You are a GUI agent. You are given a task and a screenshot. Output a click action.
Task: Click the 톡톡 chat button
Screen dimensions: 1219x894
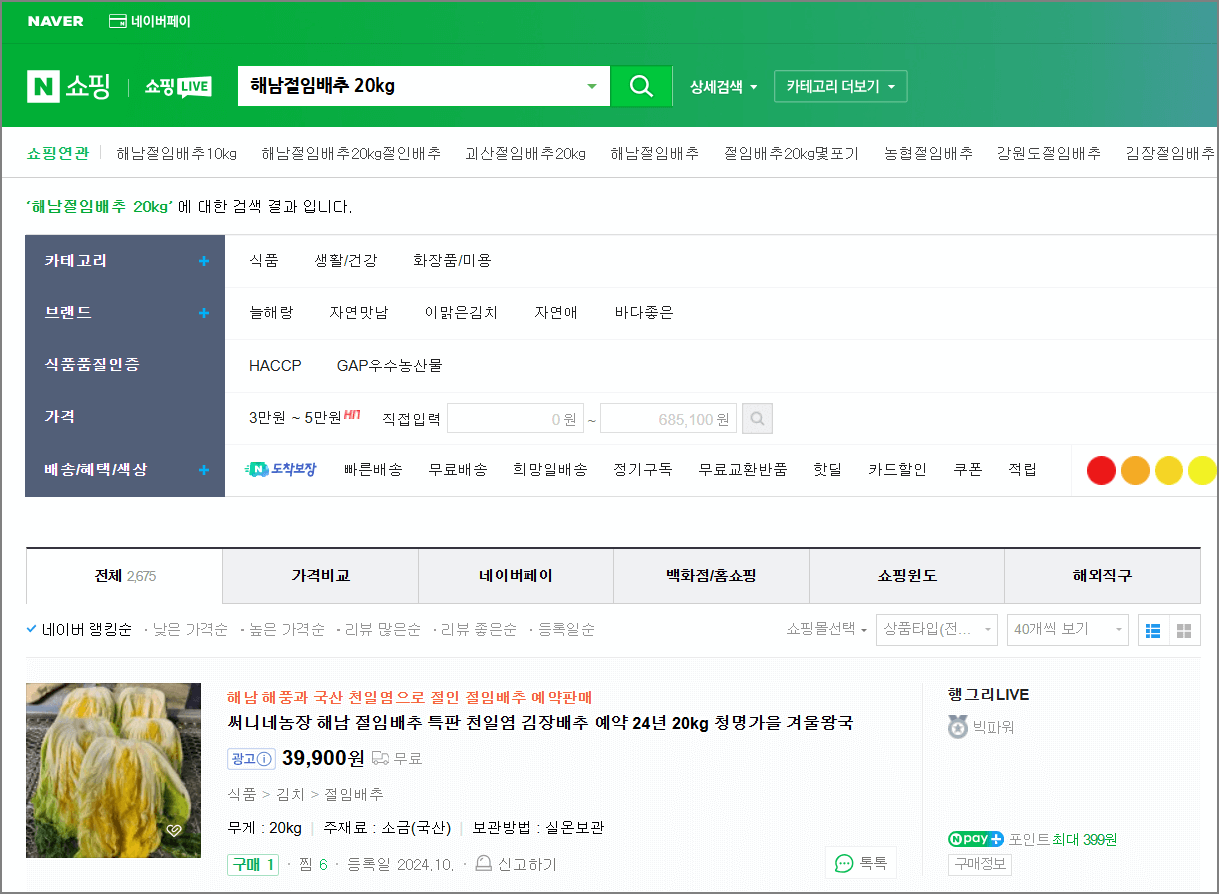coord(861,863)
